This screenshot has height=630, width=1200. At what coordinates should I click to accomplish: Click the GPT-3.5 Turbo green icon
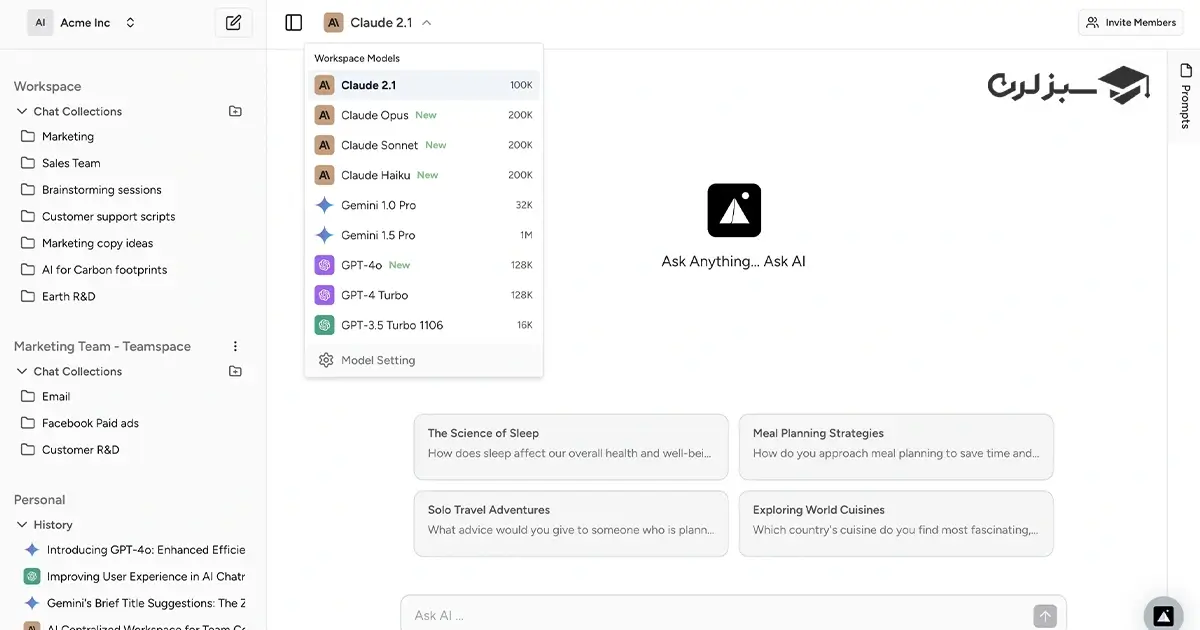click(x=324, y=325)
